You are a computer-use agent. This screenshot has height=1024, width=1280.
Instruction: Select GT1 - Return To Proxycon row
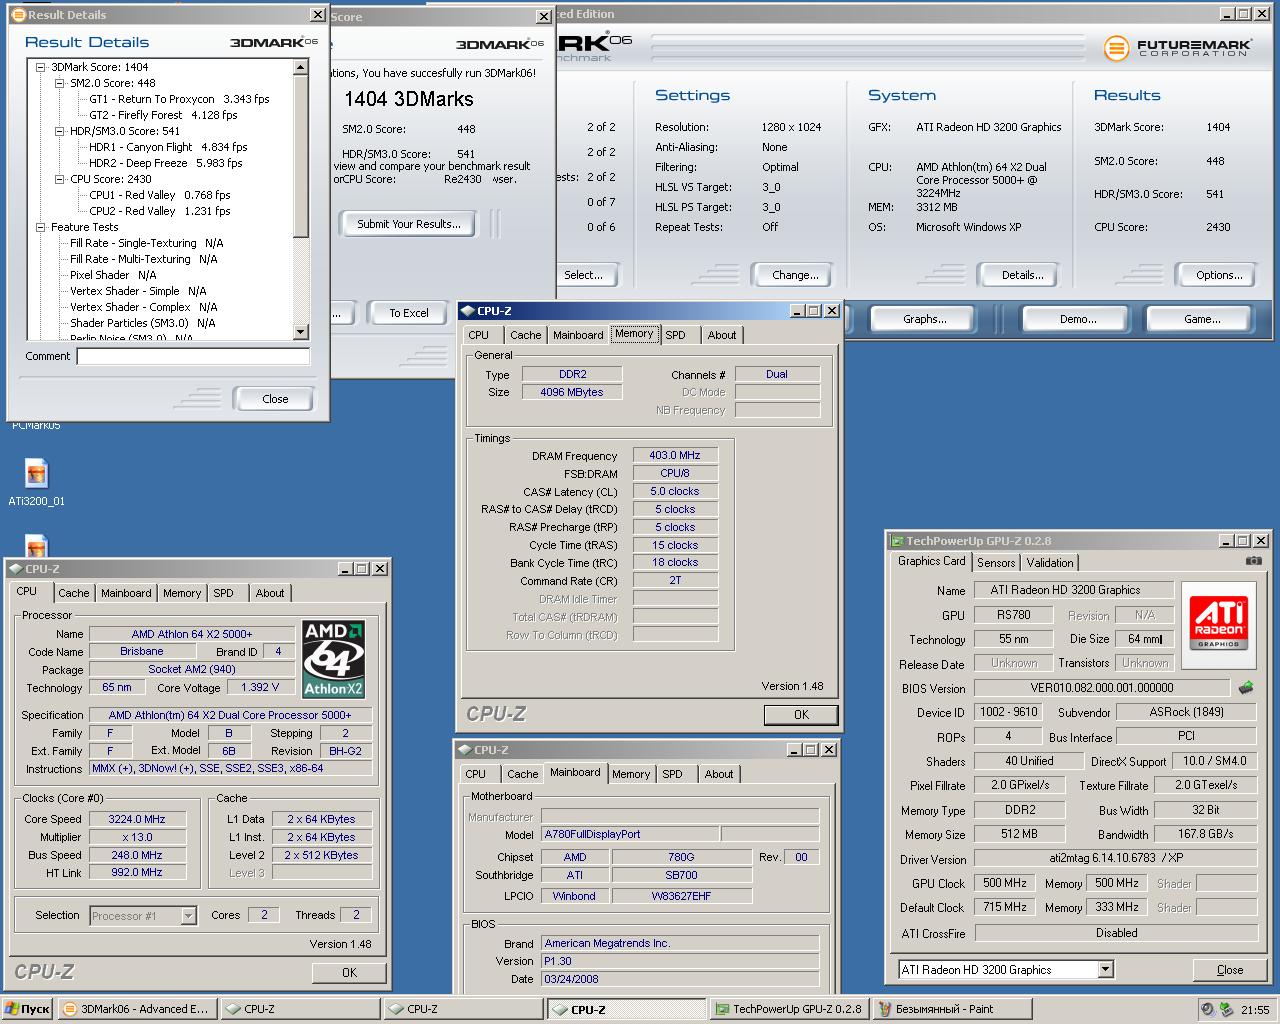(x=179, y=99)
